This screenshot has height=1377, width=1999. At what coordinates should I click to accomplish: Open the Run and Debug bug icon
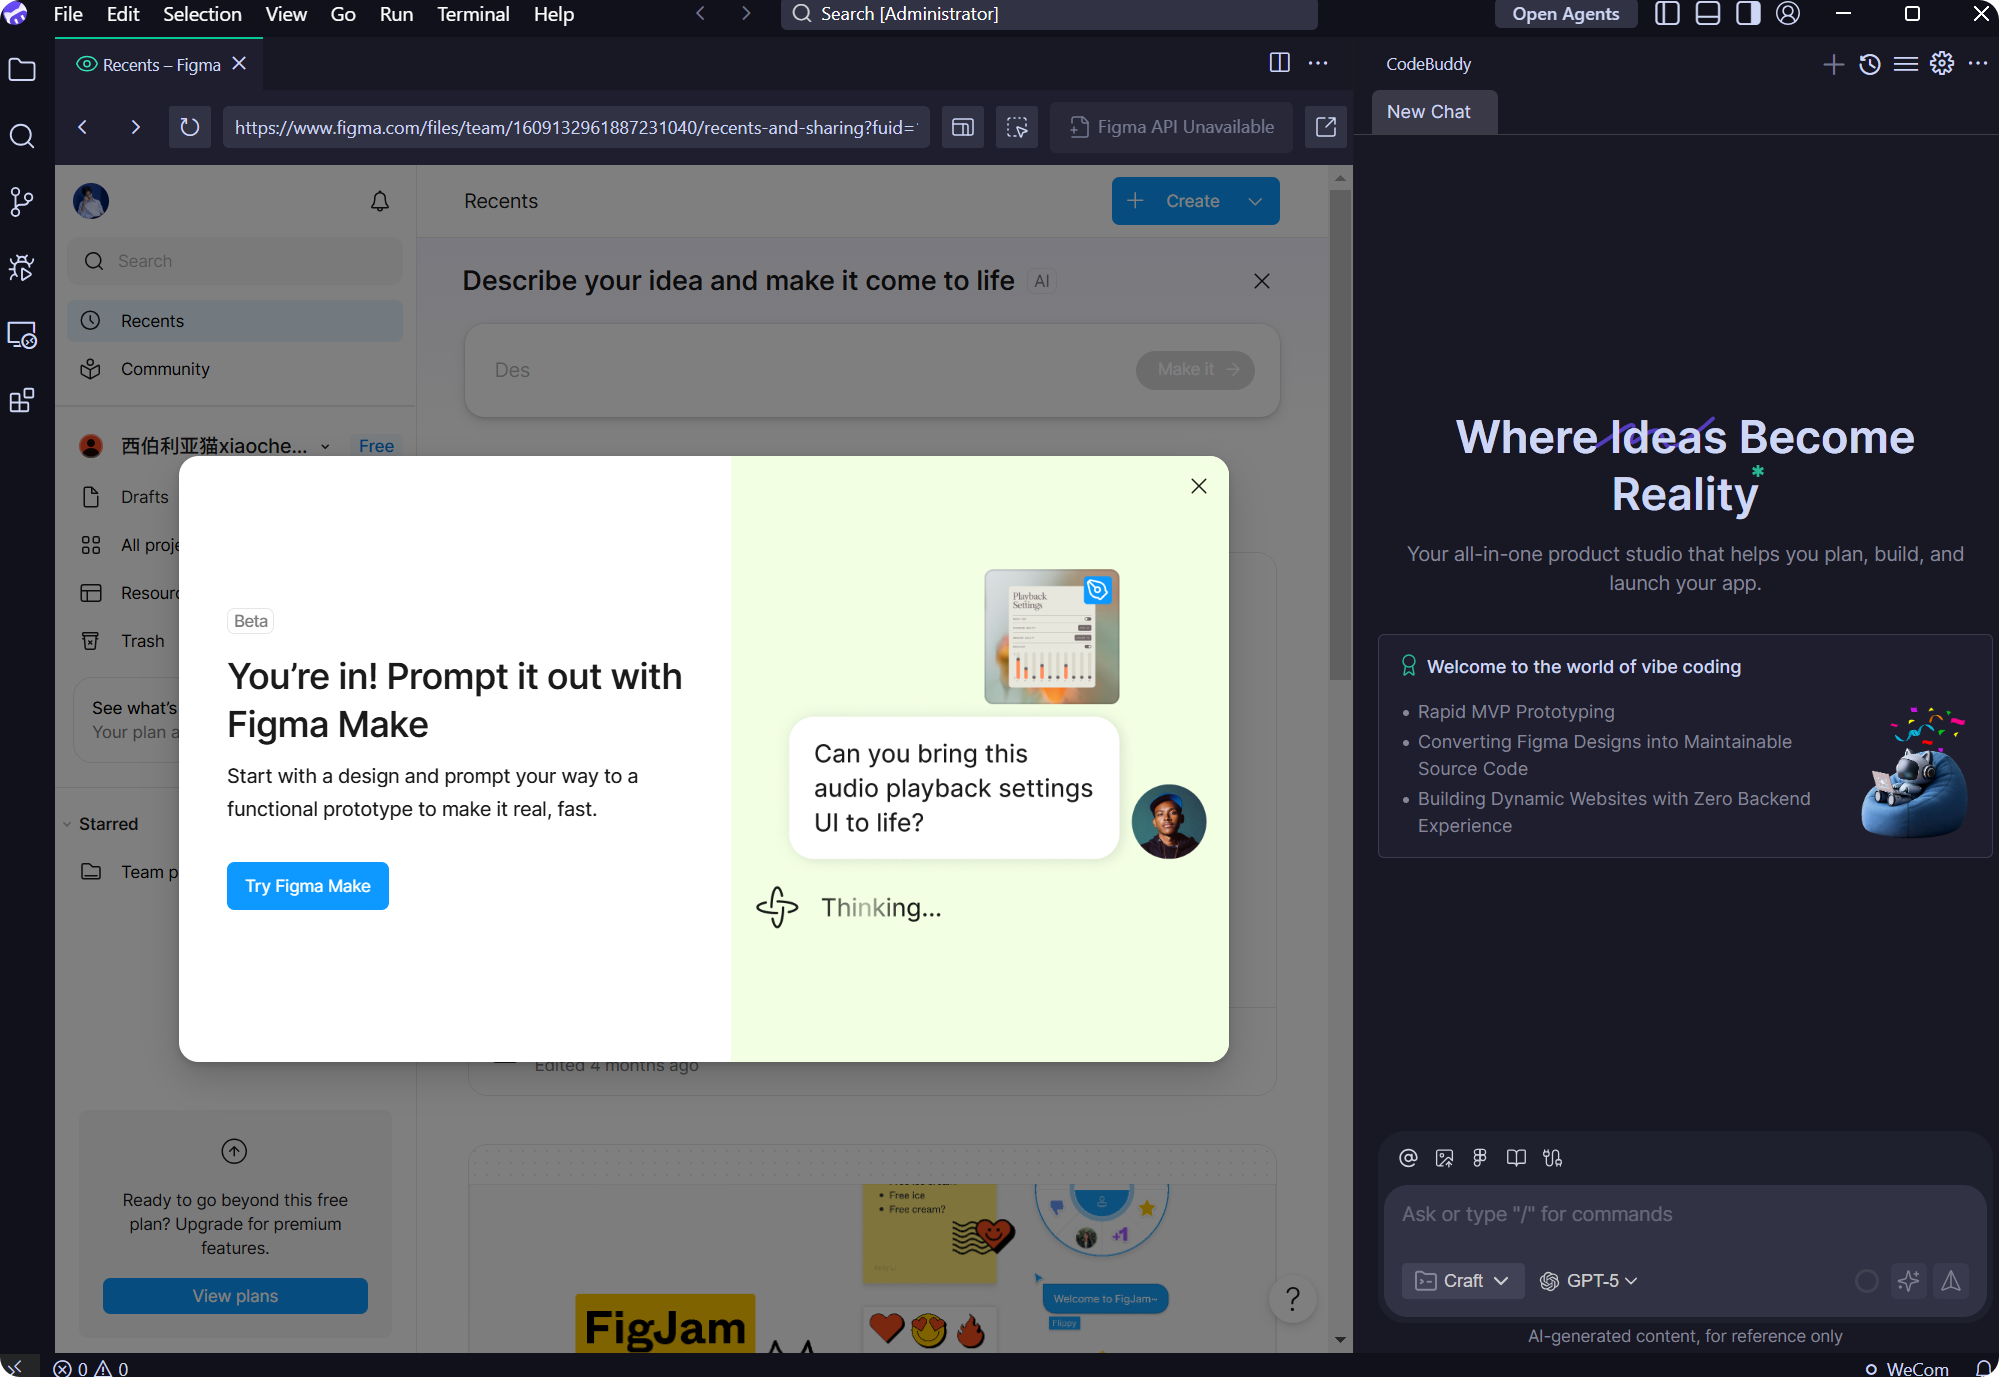[22, 268]
